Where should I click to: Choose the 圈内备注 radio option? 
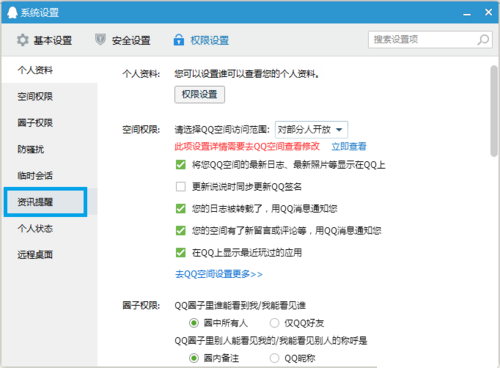coord(194,358)
